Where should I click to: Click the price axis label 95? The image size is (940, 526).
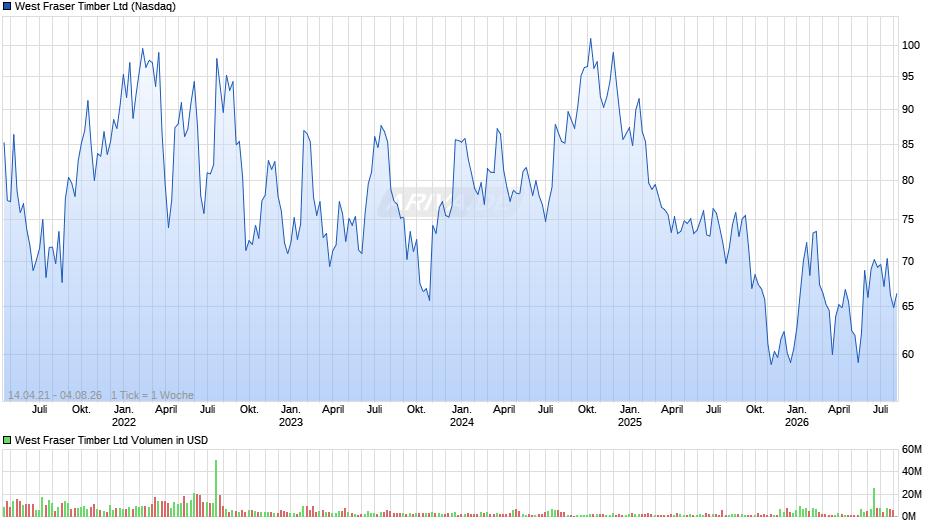908,77
